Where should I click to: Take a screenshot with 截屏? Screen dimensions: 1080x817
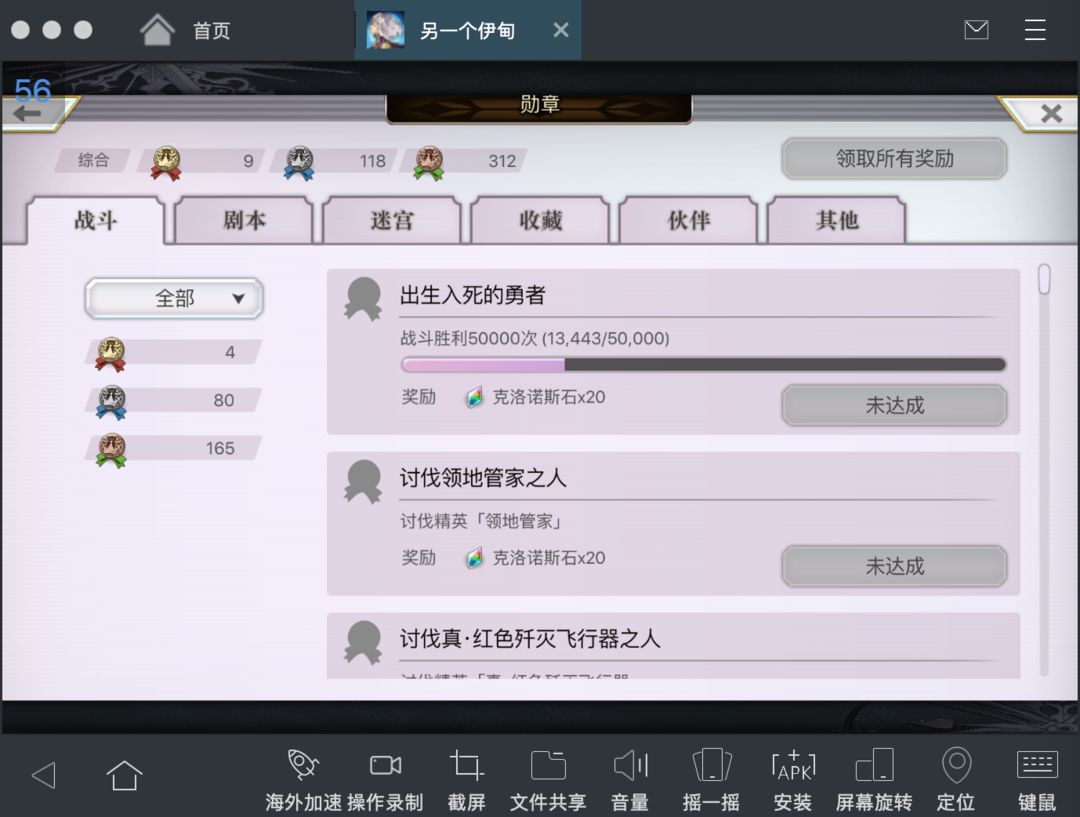466,765
